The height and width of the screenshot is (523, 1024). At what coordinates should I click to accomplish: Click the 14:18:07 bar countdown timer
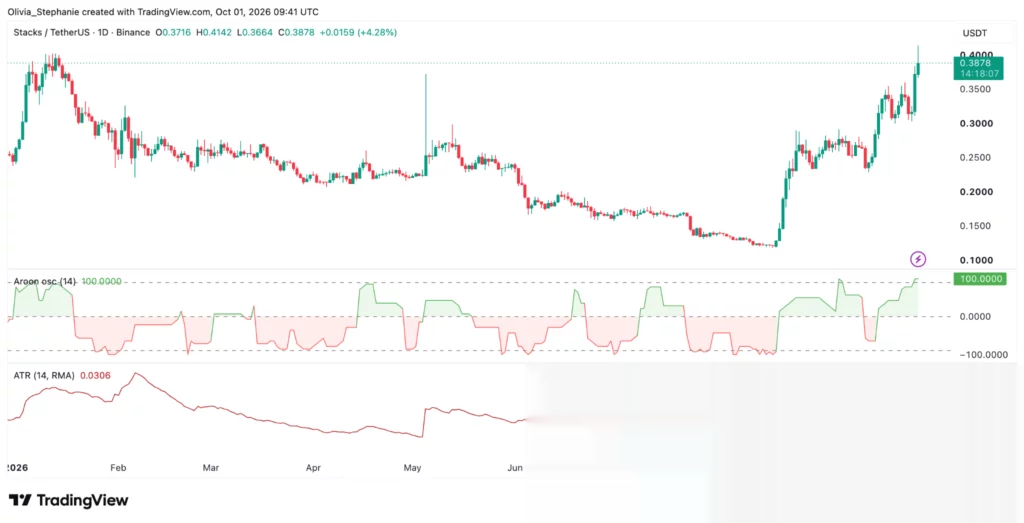[979, 74]
